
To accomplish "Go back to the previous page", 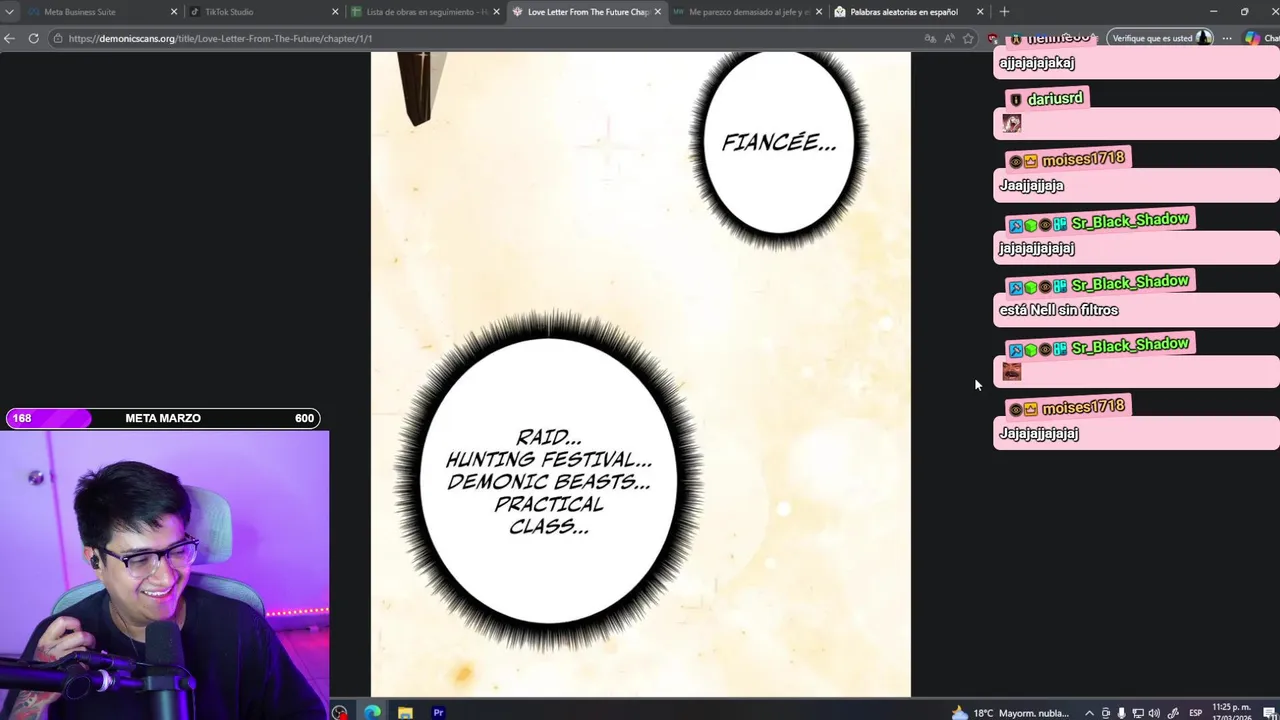I will click(x=10, y=38).
